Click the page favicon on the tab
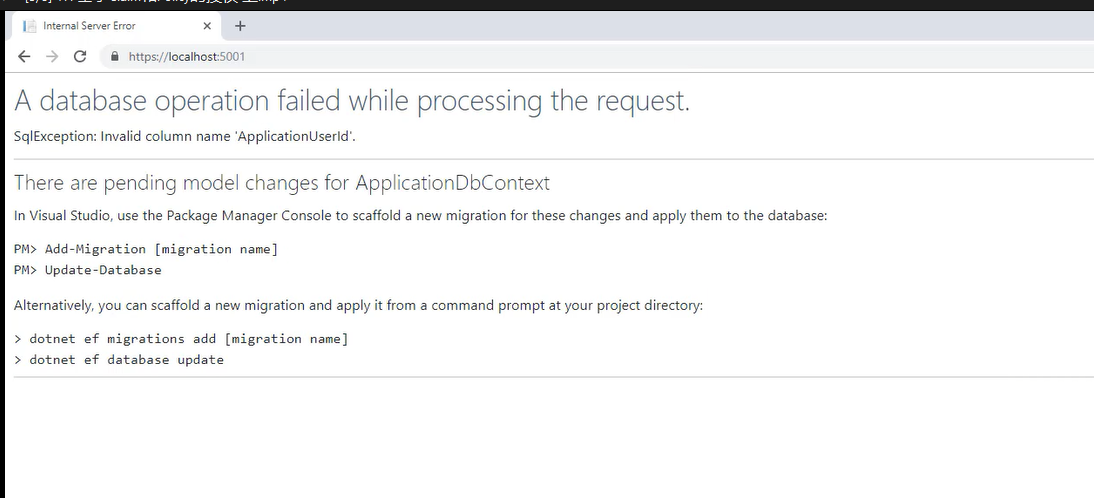The height and width of the screenshot is (498, 1094). 29,26
